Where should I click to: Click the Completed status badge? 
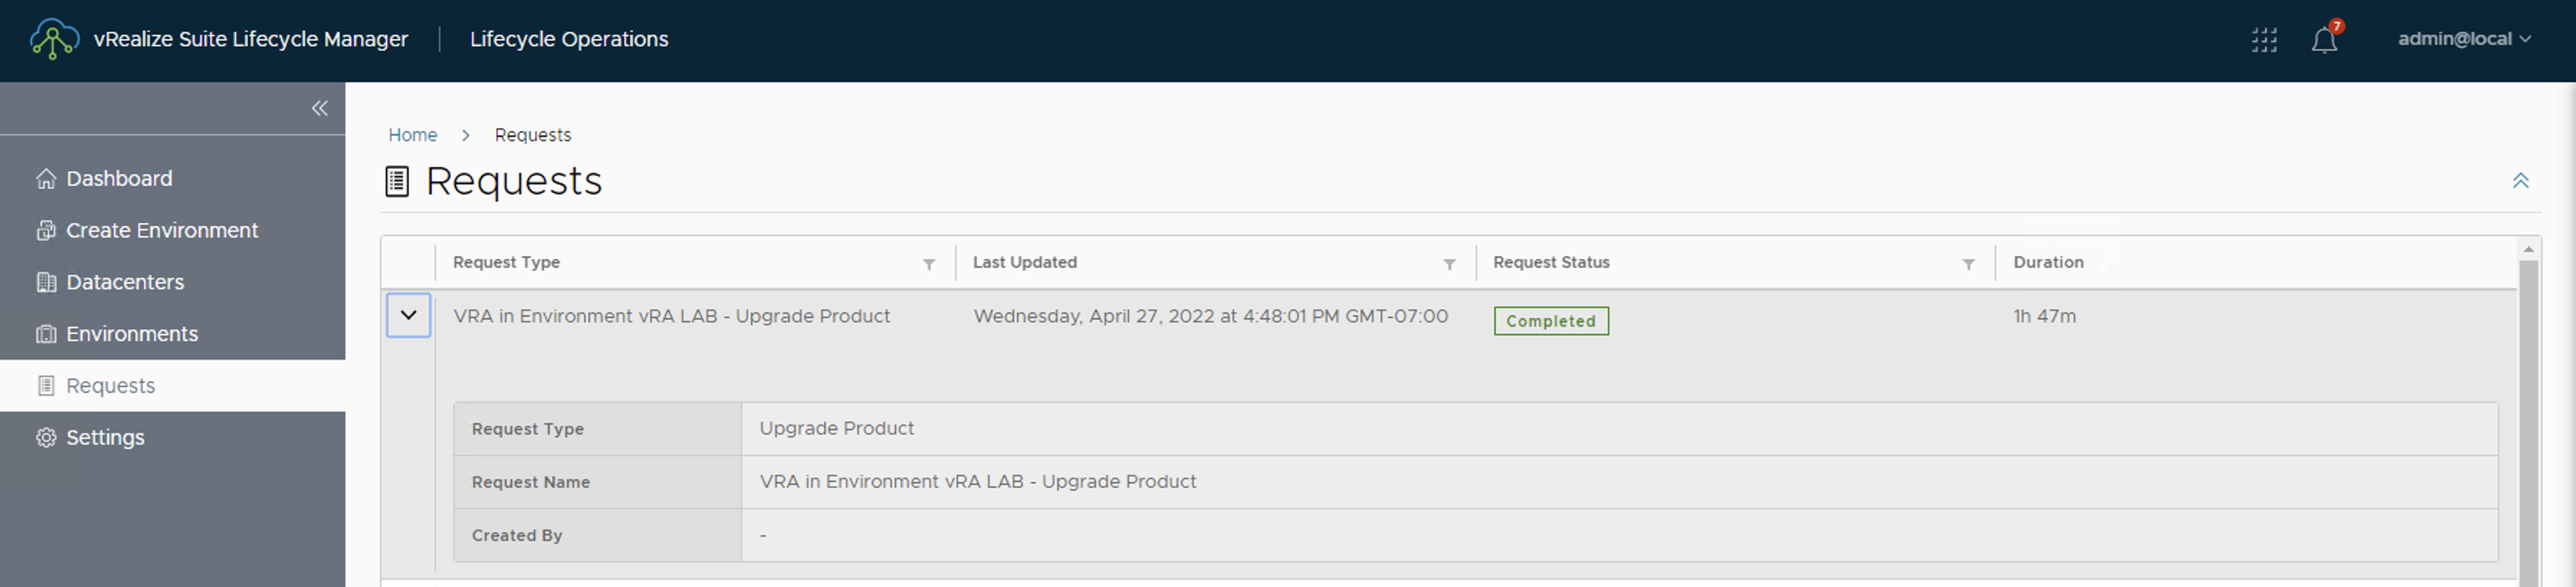pos(1550,321)
